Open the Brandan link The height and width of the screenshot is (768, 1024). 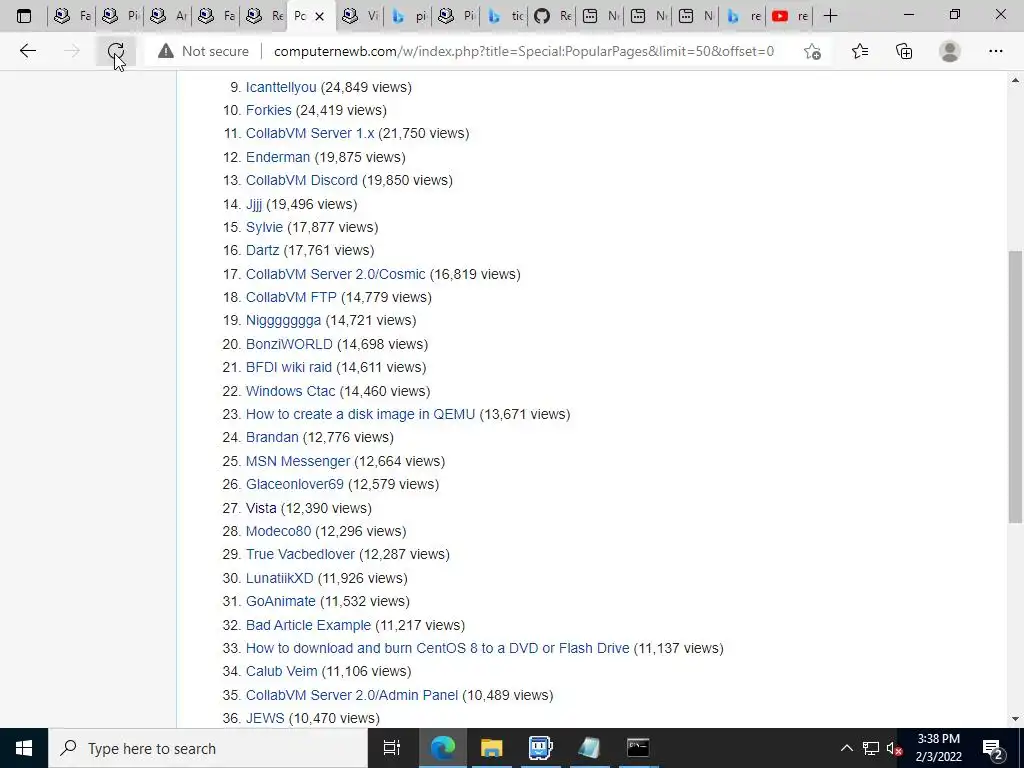pyautogui.click(x=272, y=437)
